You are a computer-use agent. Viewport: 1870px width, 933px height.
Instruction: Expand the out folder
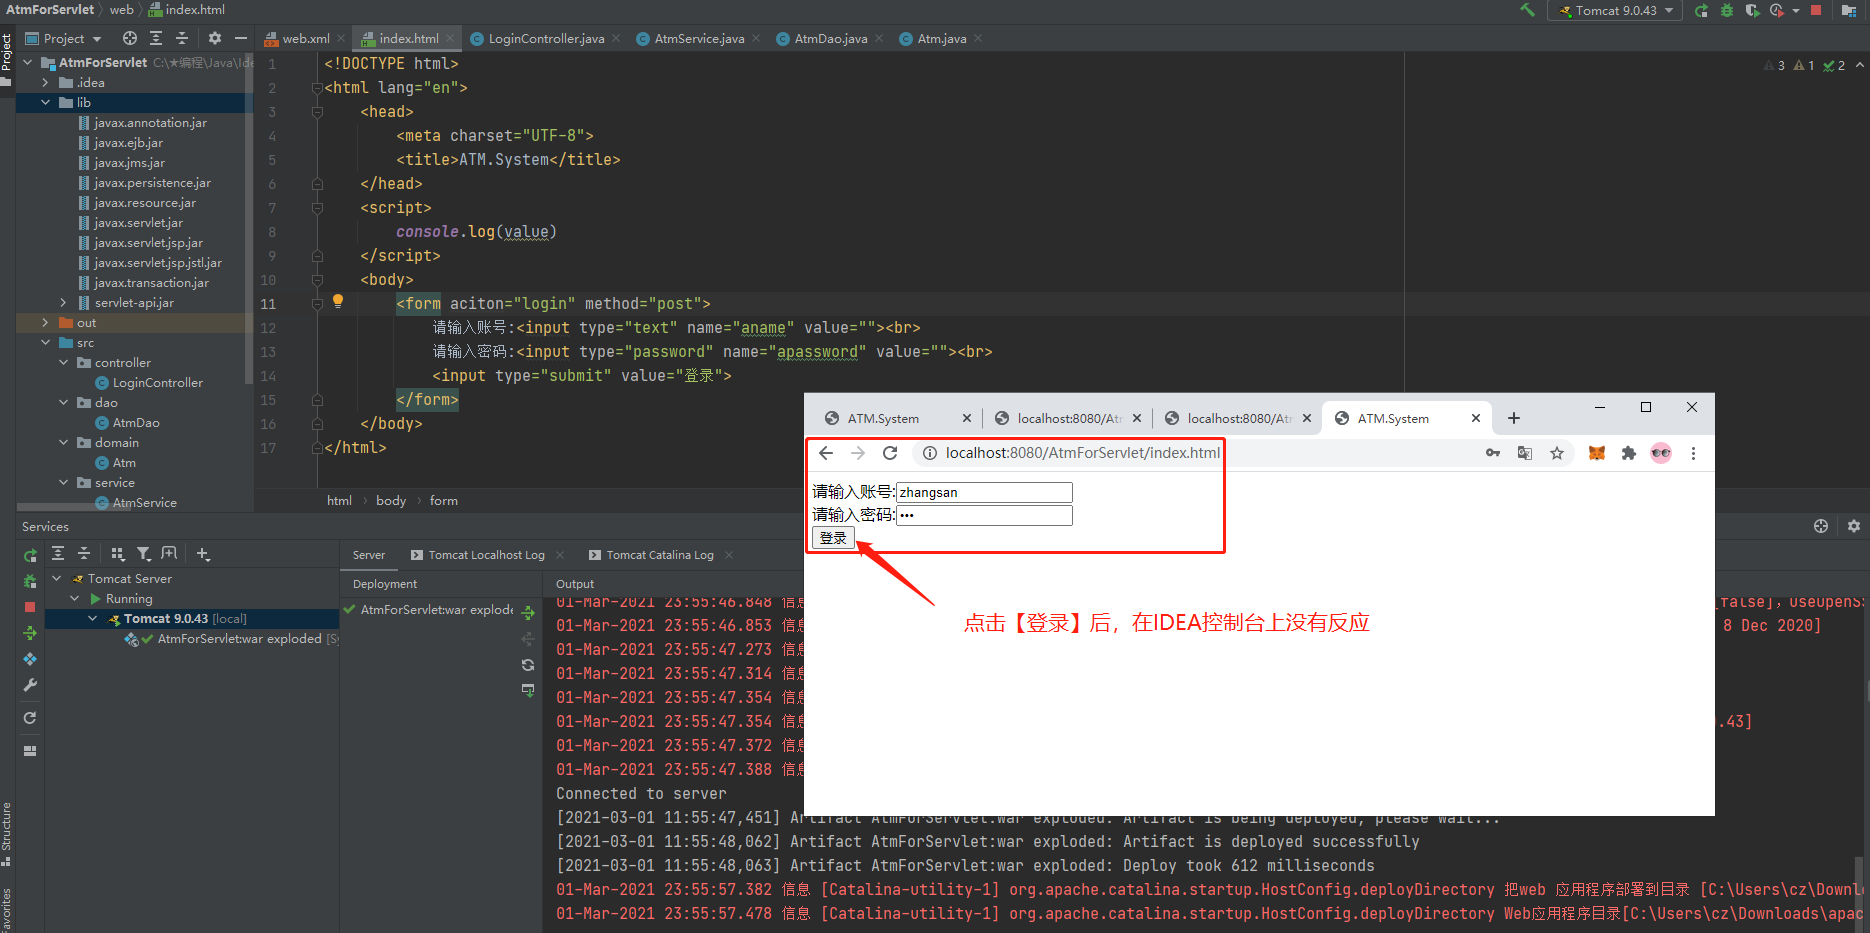pyautogui.click(x=45, y=323)
